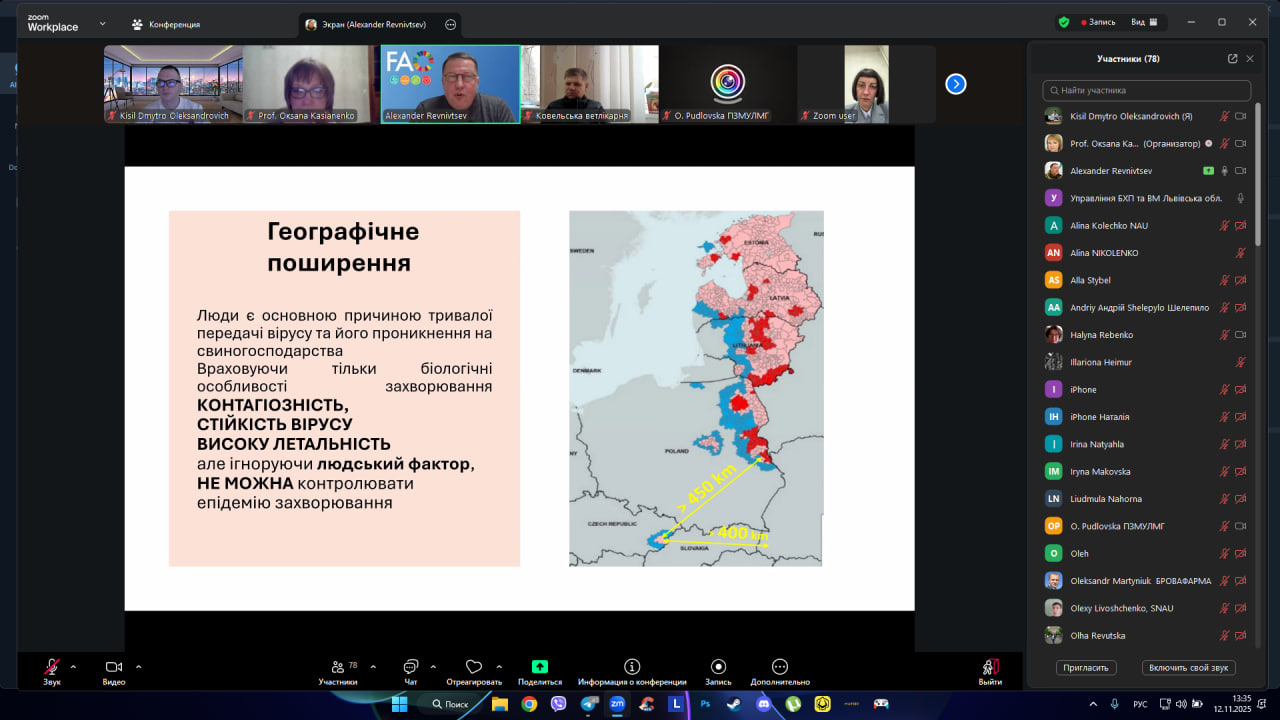The height and width of the screenshot is (720, 1280).
Task: Pop out the Участники participants panel
Action: (x=1232, y=59)
